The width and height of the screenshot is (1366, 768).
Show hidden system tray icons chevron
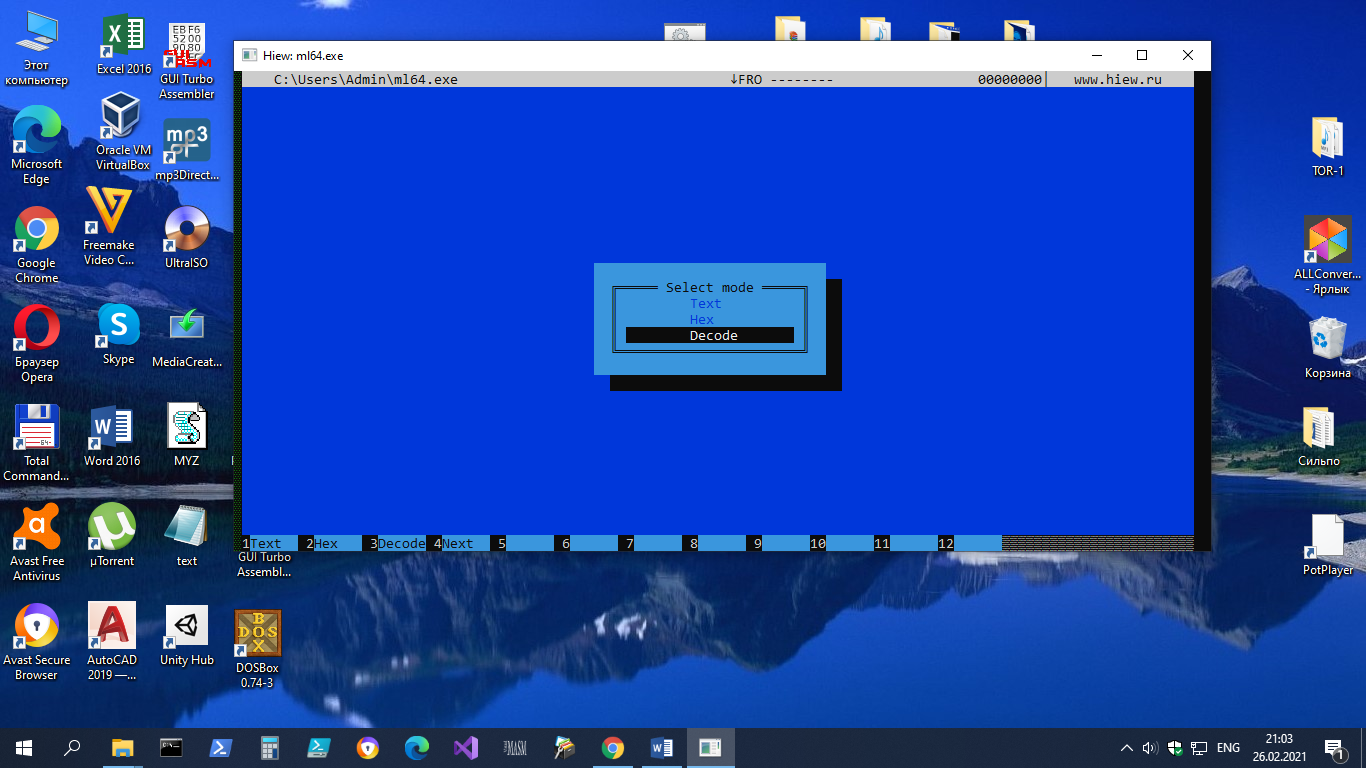[x=1127, y=748]
